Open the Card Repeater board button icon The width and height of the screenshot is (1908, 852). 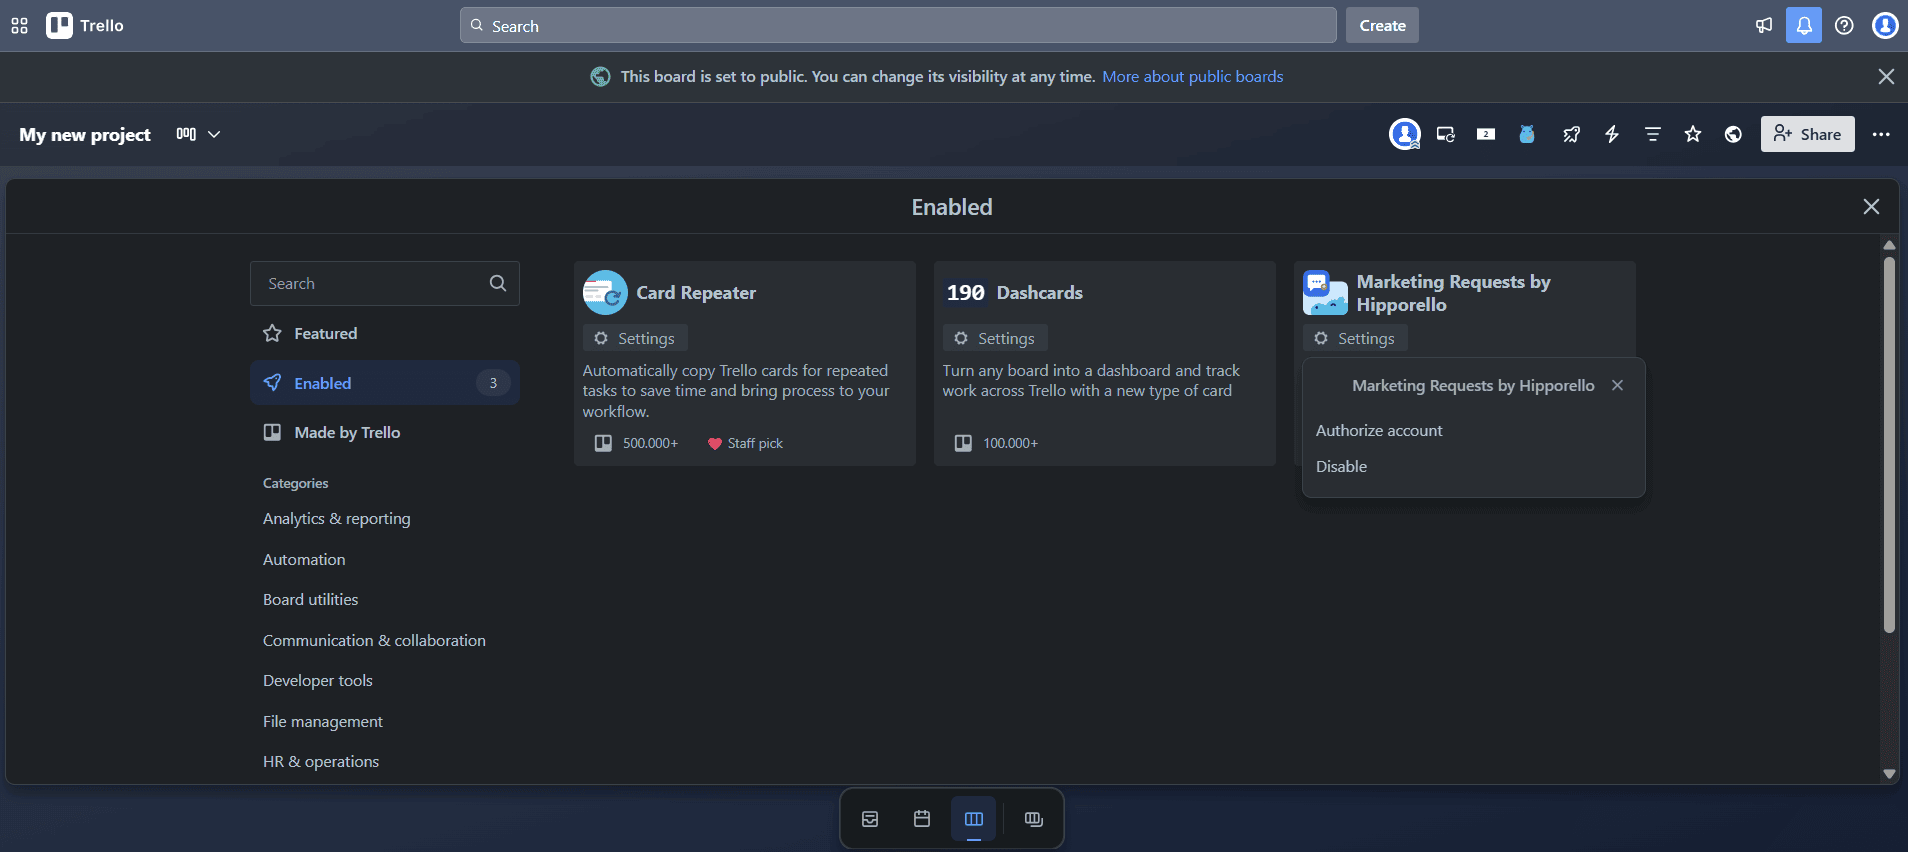1445,134
